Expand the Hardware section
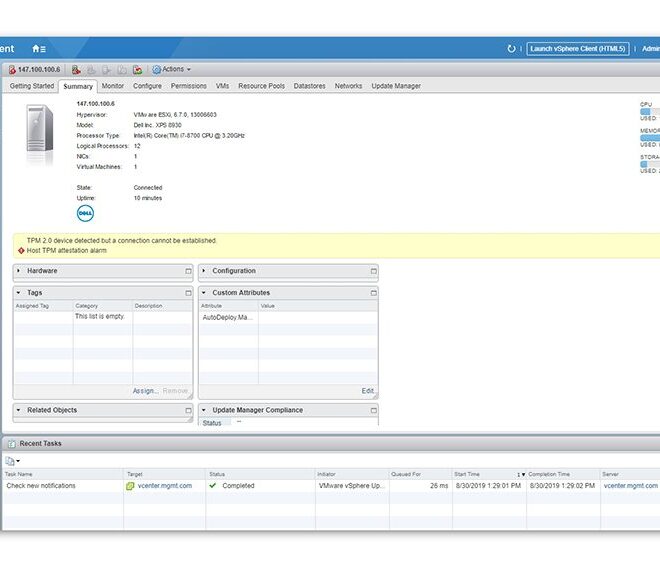Viewport: 660px width, 567px height. (20, 271)
